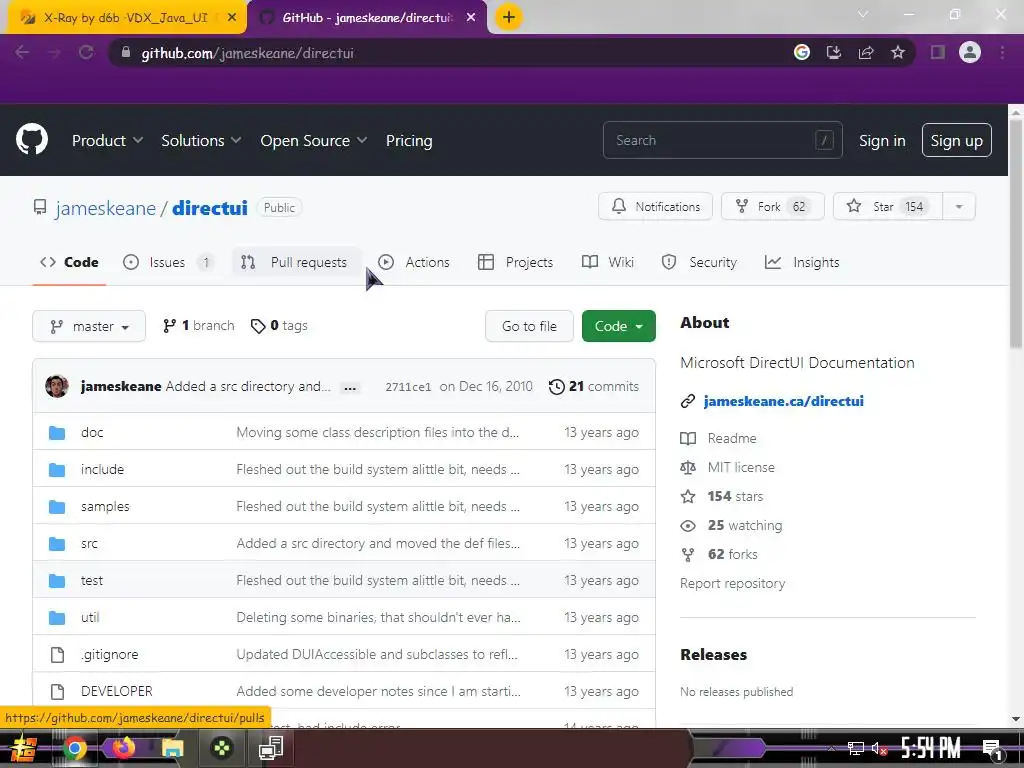Open the Wiki tab
This screenshot has height=768, width=1024.
[608, 262]
